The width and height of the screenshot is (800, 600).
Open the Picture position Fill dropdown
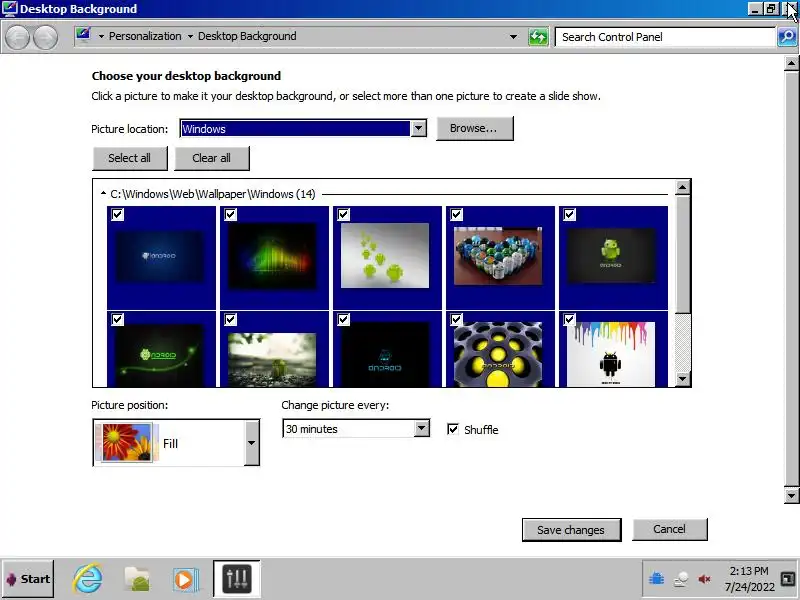[252, 443]
